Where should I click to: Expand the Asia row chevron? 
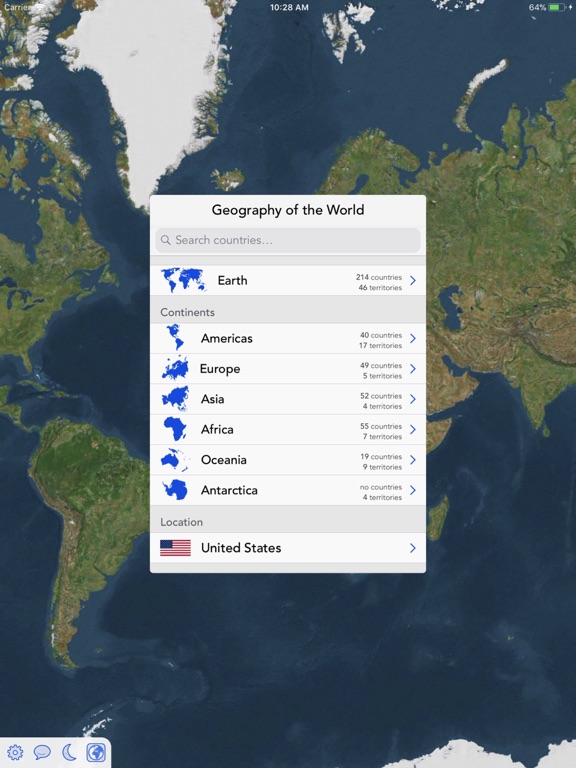(413, 399)
